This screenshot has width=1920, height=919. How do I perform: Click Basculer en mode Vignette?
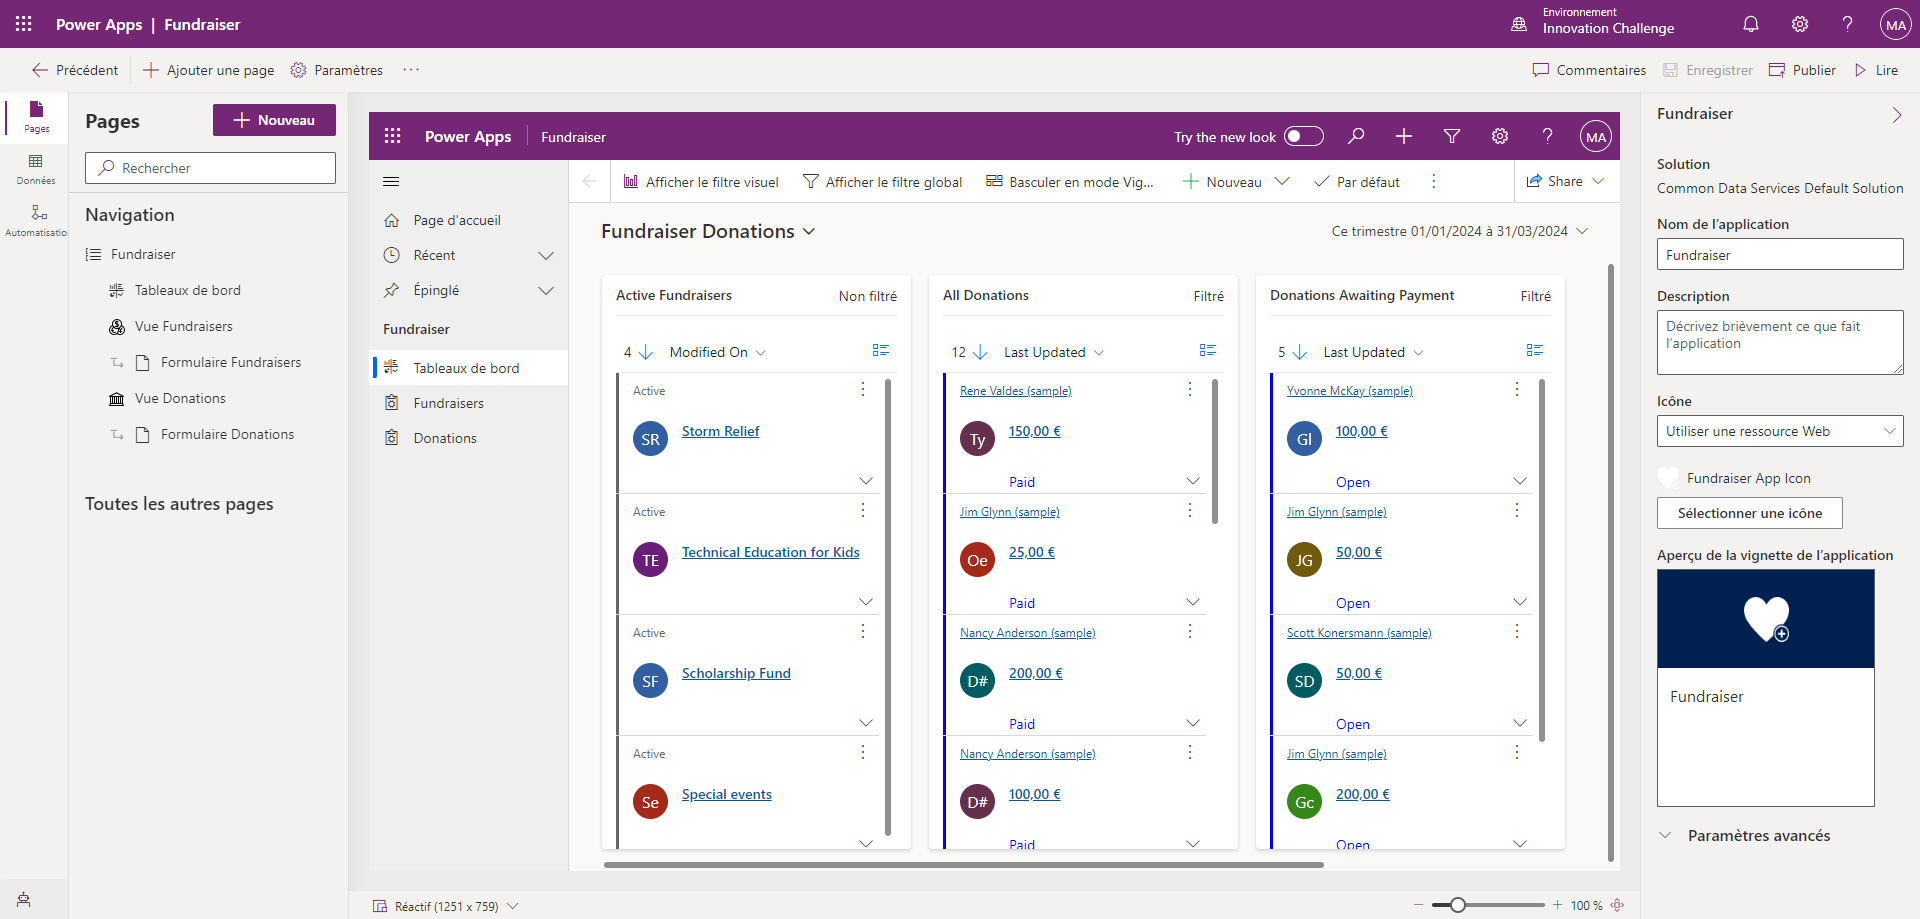click(1070, 181)
